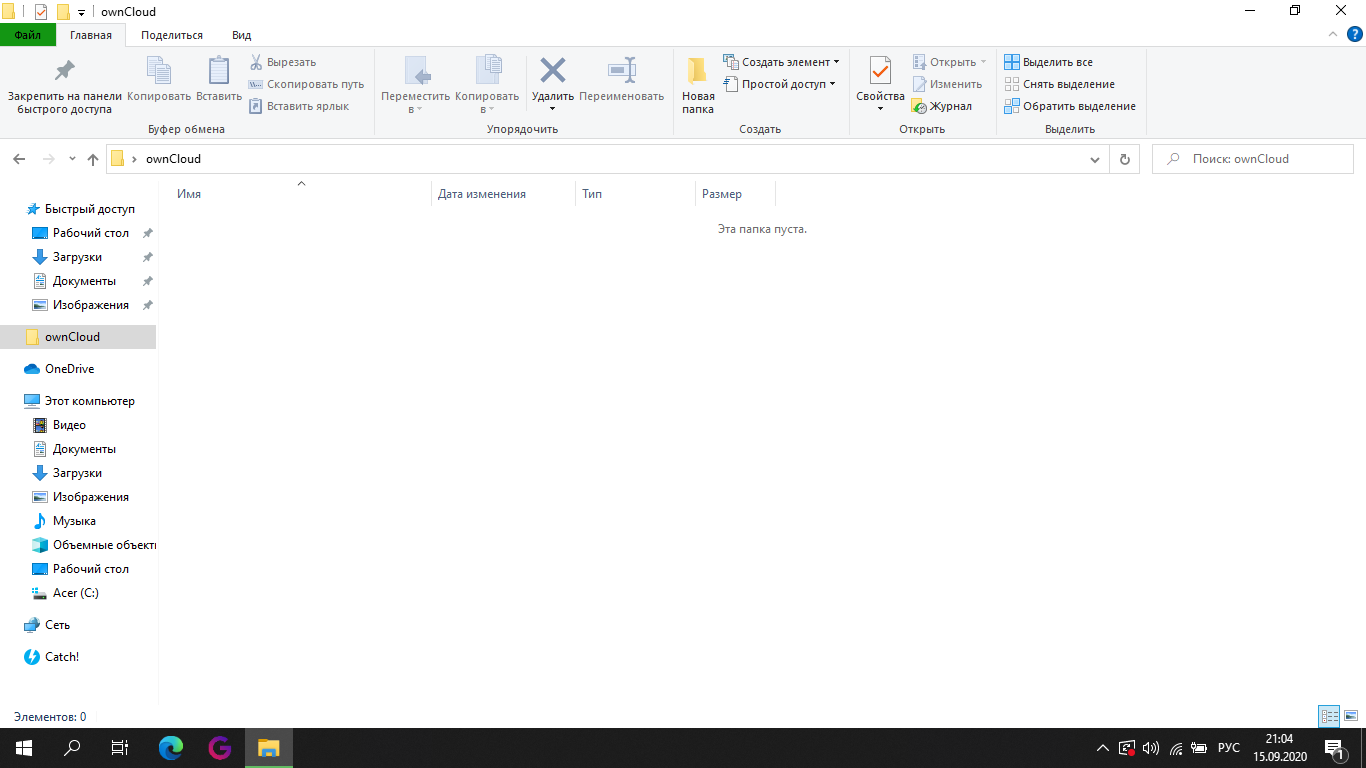This screenshot has width=1366, height=768.
Task: Open Свойства properties icon
Action: (880, 72)
